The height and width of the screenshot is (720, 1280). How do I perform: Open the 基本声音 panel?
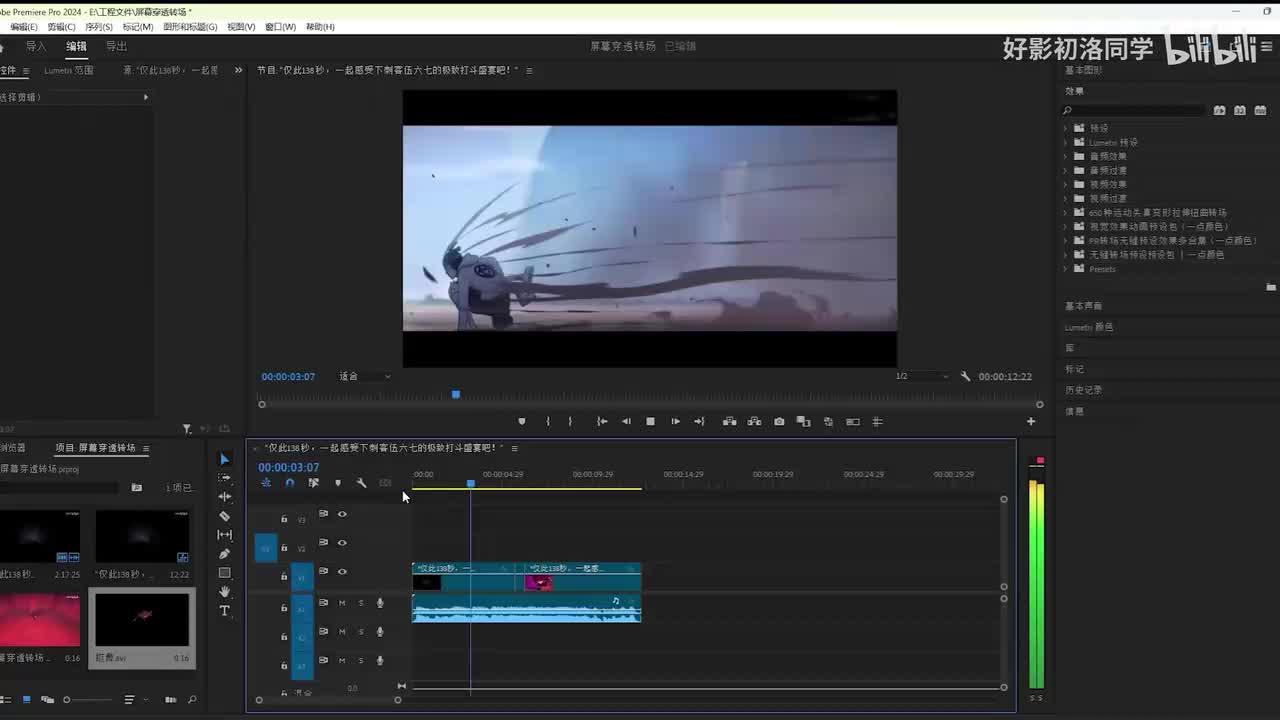click(x=1084, y=306)
